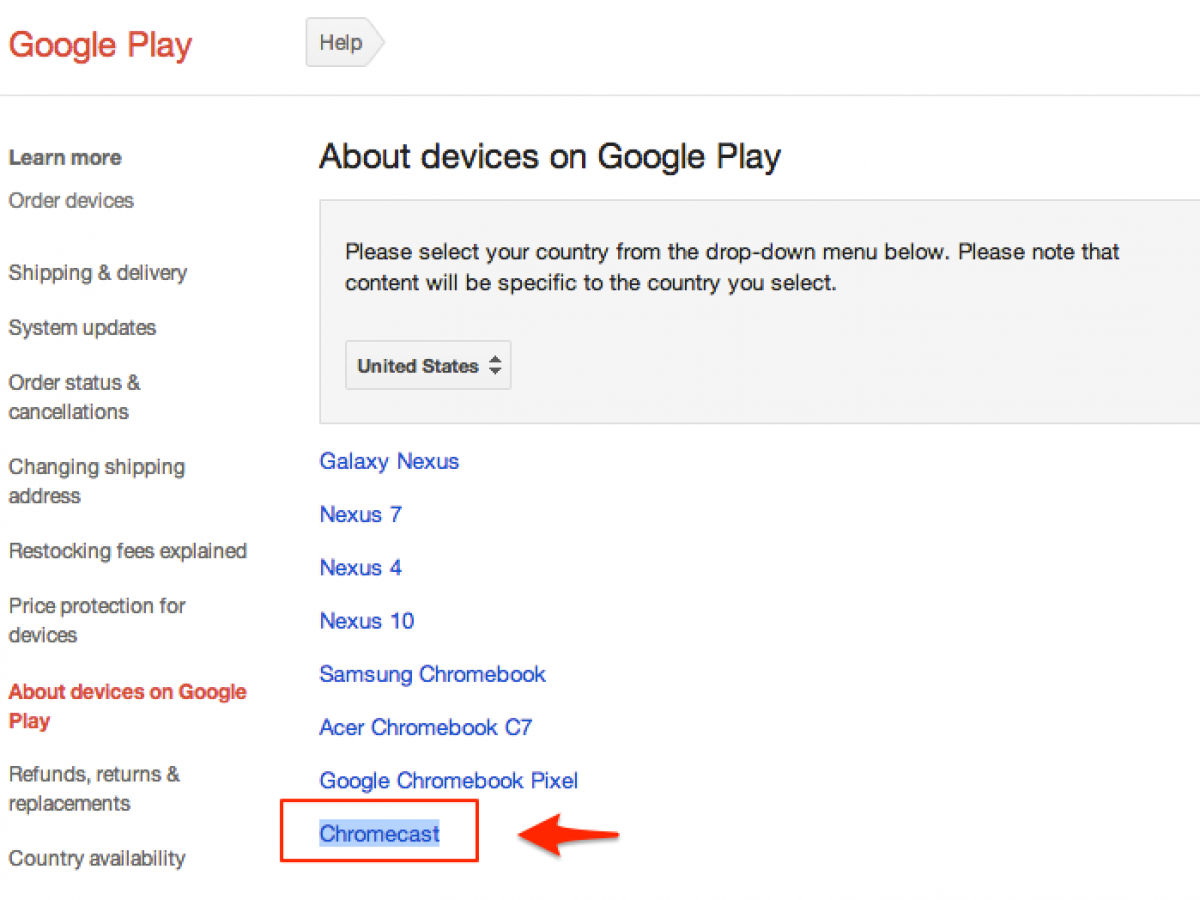Open Order devices in sidebar

click(x=71, y=200)
